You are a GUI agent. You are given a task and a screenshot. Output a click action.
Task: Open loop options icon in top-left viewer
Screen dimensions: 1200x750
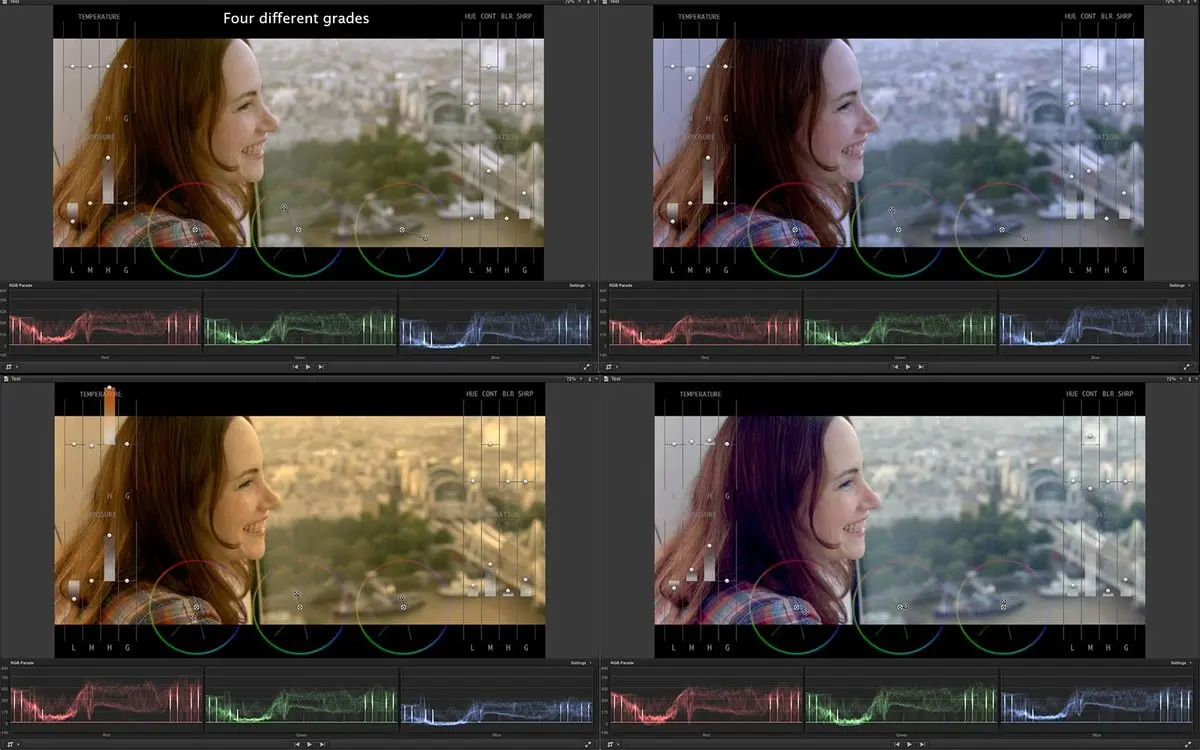point(9,367)
